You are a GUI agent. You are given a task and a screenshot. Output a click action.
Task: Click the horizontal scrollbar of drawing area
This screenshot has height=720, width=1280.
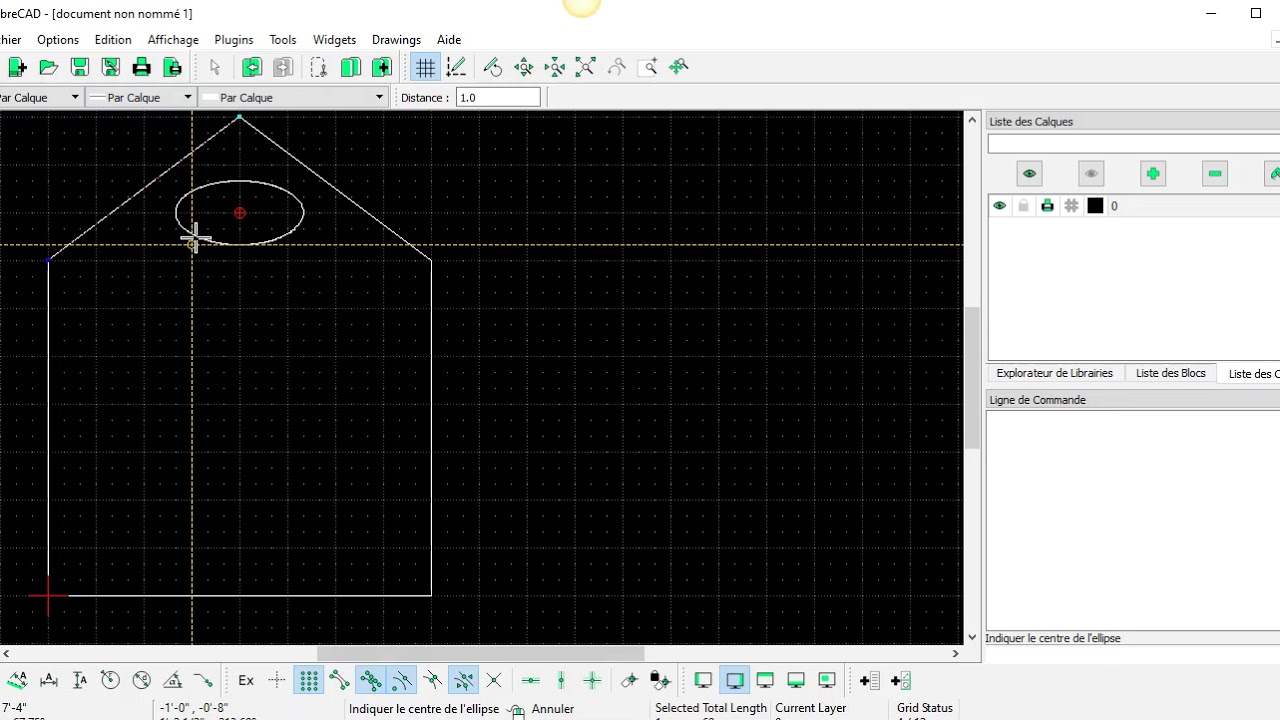(481, 654)
